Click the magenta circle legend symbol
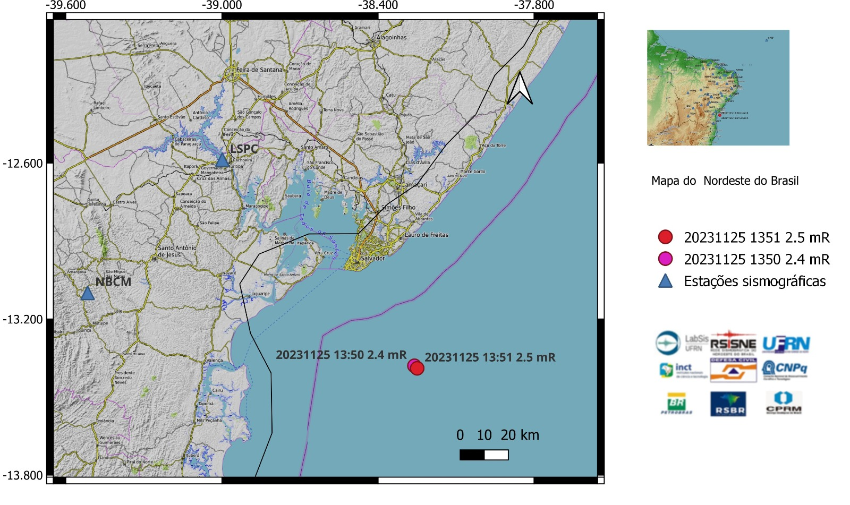This screenshot has height=505, width=850. pos(665,259)
